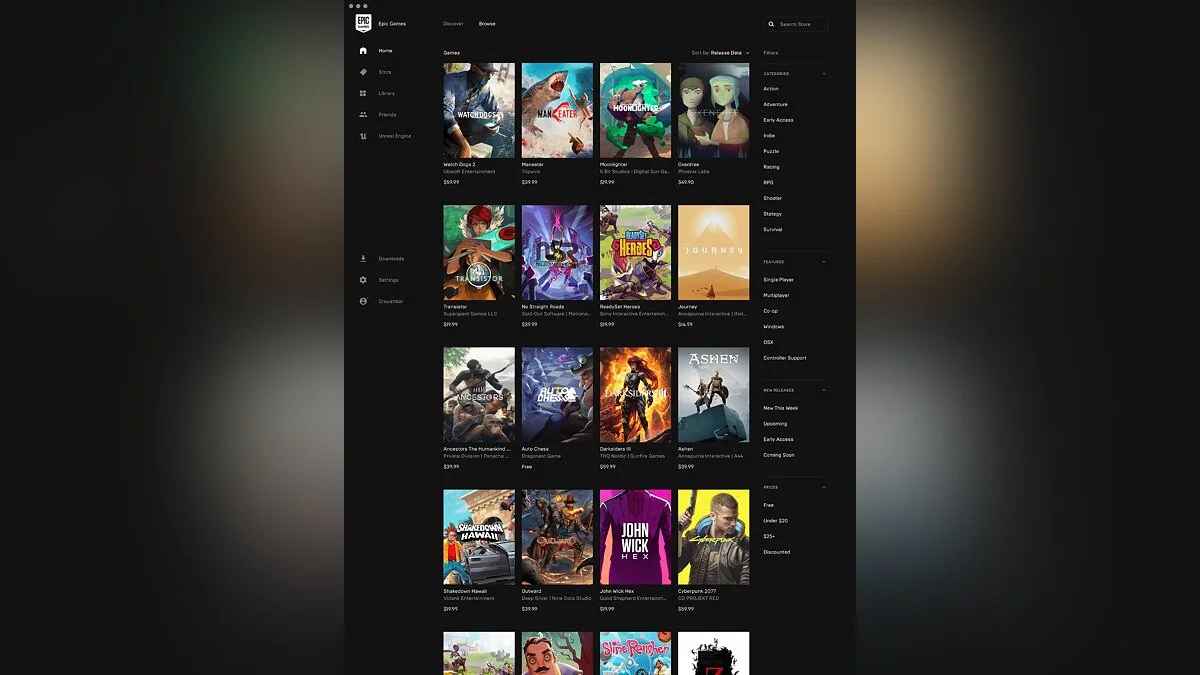Screen dimensions: 1200x675
Task: Click the user profile avatar icon
Action: click(x=363, y=301)
